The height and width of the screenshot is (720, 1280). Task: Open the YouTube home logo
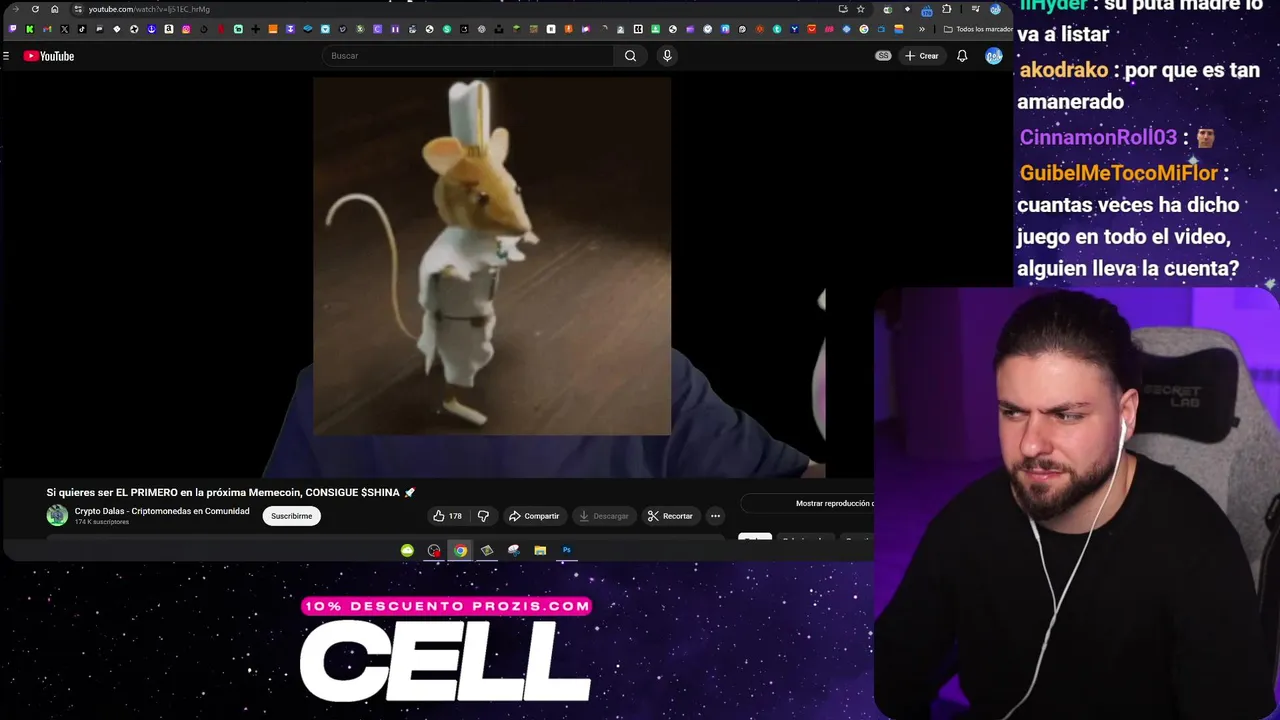pos(49,56)
